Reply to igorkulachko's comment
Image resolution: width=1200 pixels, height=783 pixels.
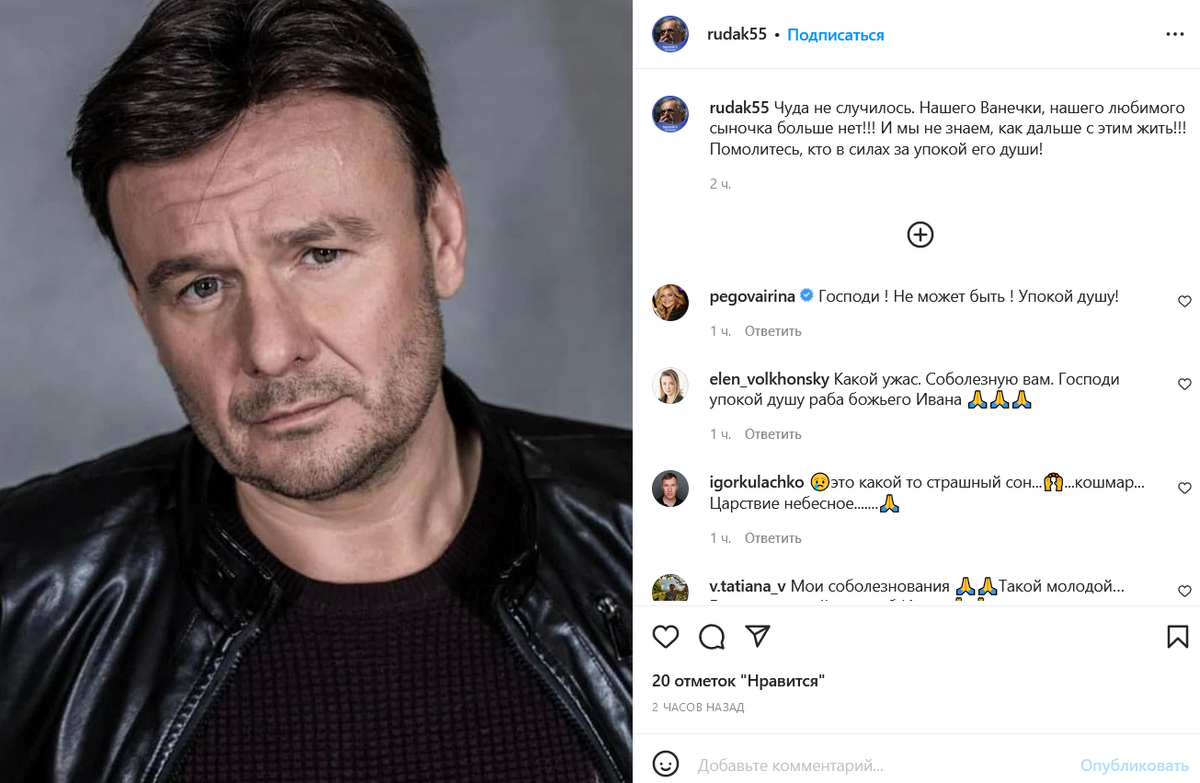coord(773,538)
